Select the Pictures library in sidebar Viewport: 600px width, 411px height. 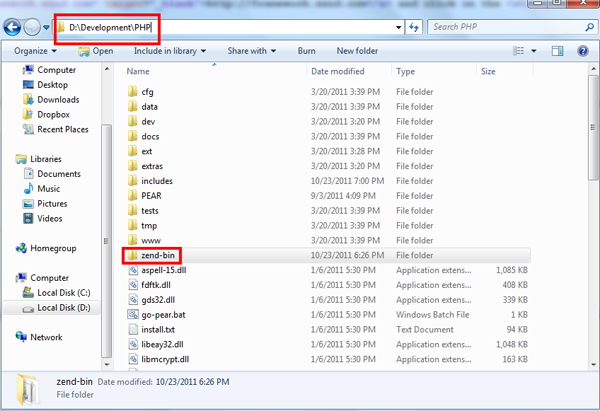click(x=53, y=203)
